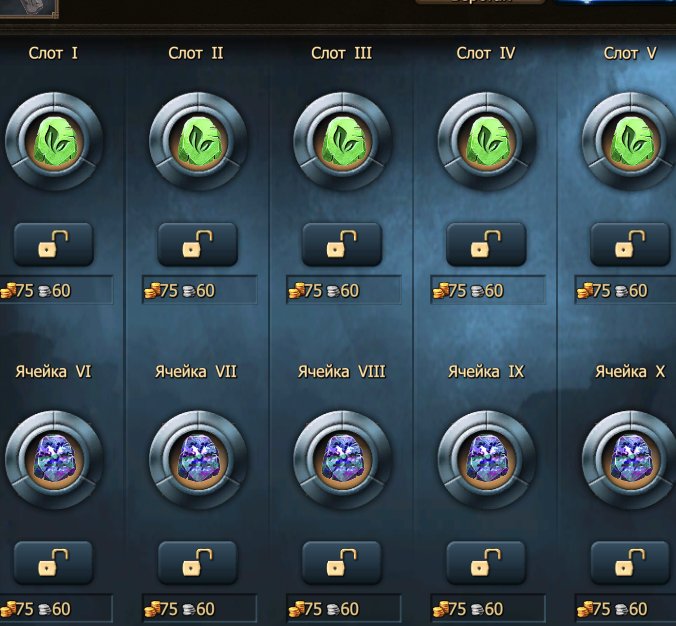This screenshot has height=626, width=676.
Task: Pick the green leaf rune in Слот V
Action: 631,142
